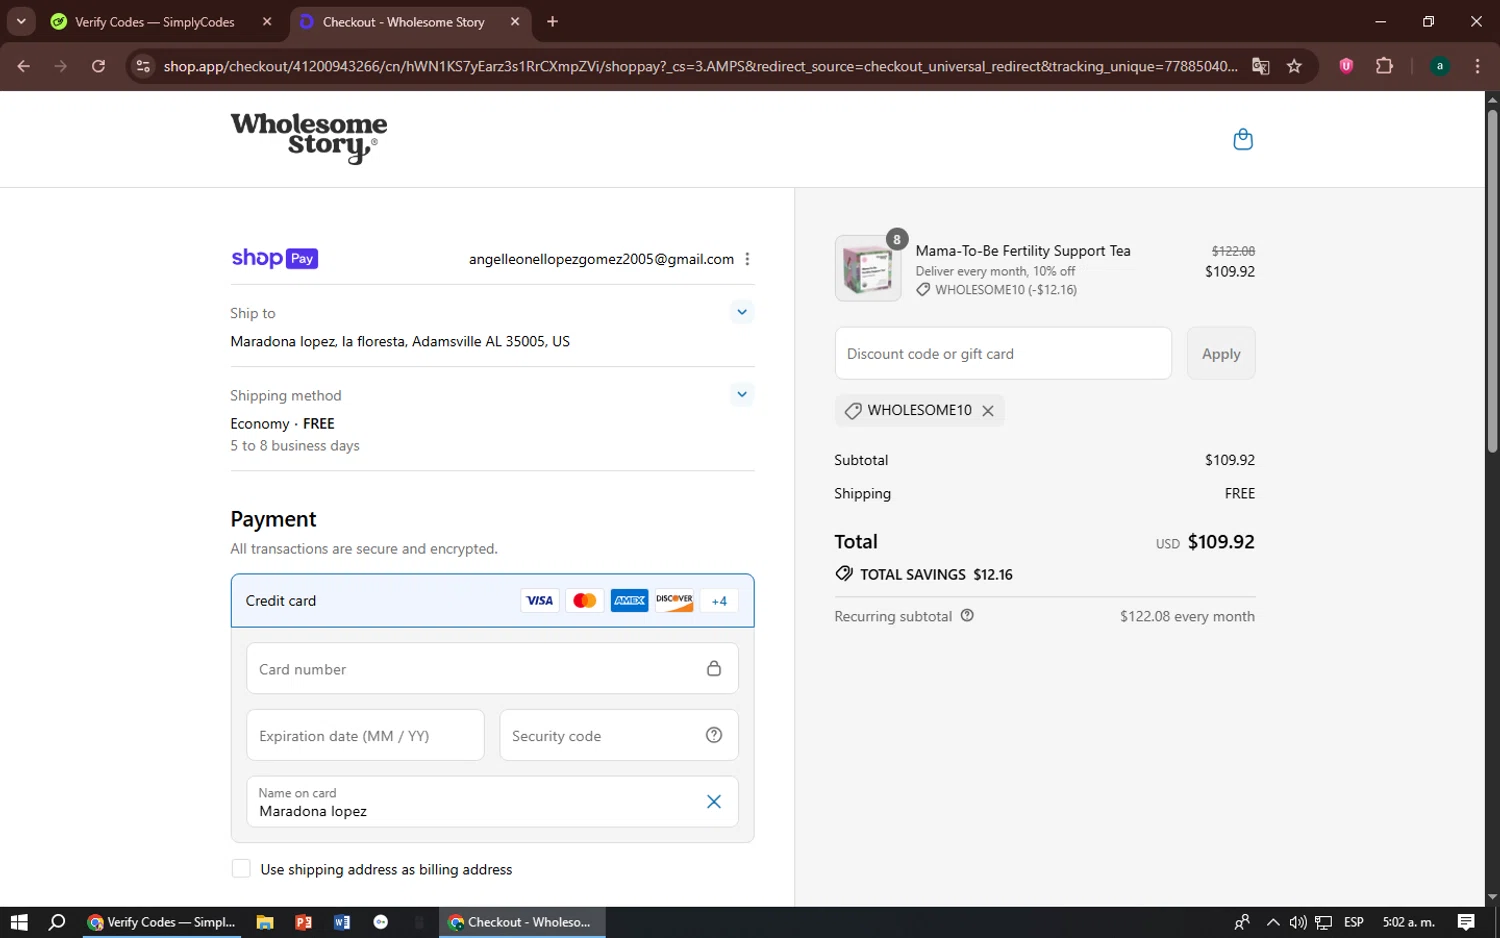Click the Mama-To-Be tea product thumbnail
Screen dimensions: 1500x938
tap(868, 268)
